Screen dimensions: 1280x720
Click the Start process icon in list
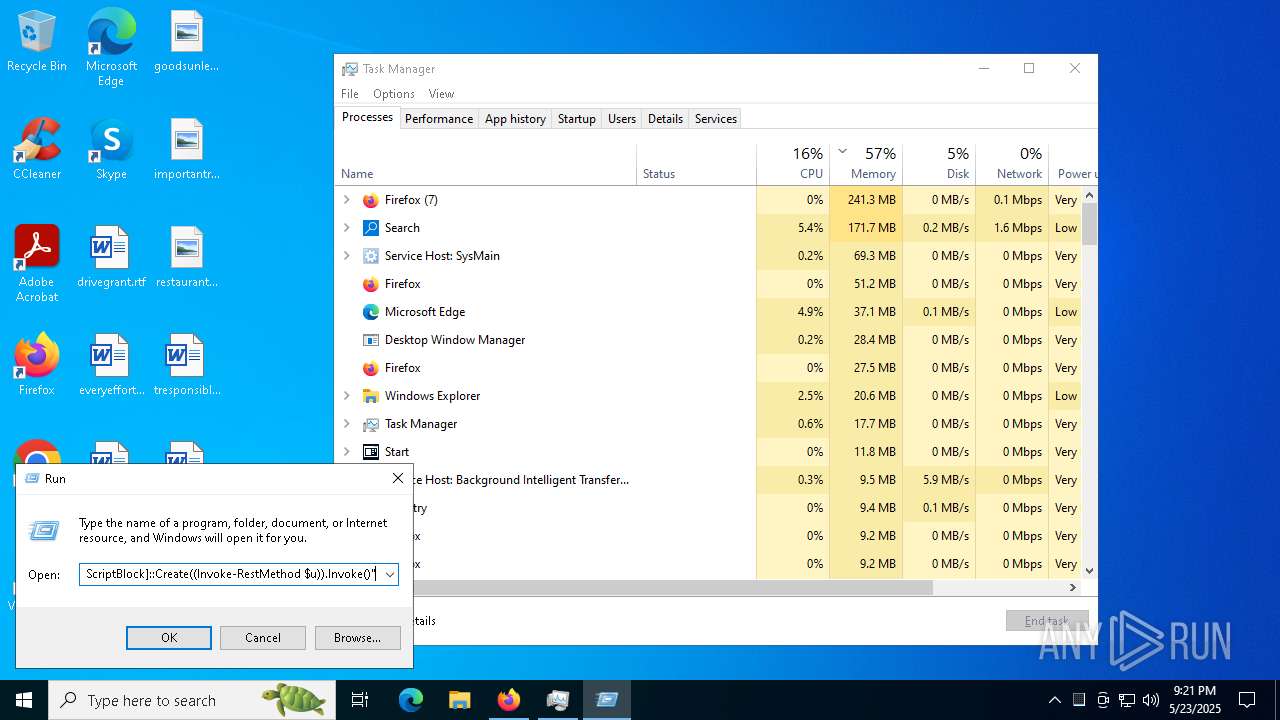[x=371, y=452]
